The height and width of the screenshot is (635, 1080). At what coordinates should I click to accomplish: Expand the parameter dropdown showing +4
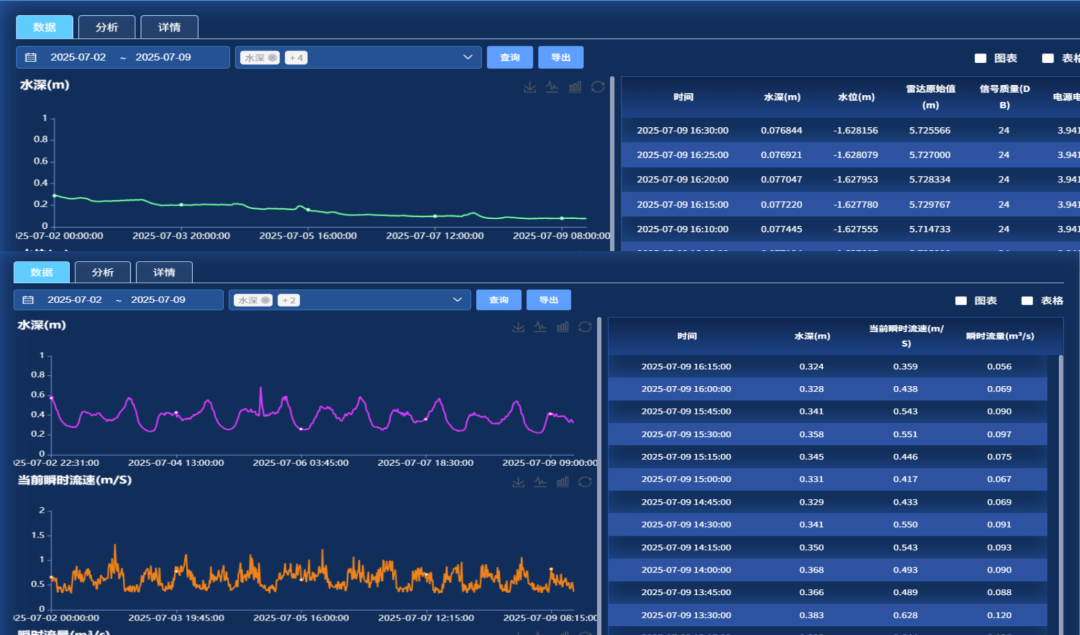(467, 58)
